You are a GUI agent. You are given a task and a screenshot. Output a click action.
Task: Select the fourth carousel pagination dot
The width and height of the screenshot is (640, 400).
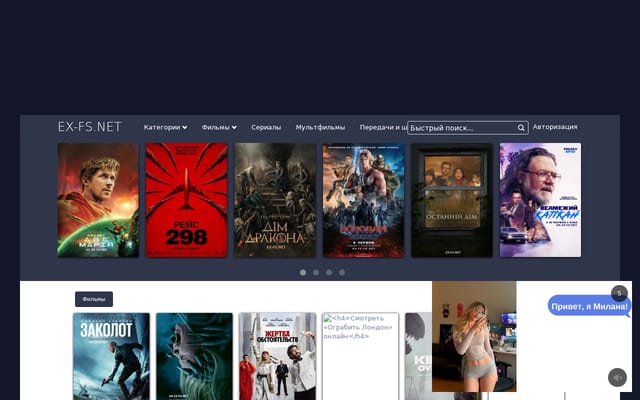(x=342, y=272)
